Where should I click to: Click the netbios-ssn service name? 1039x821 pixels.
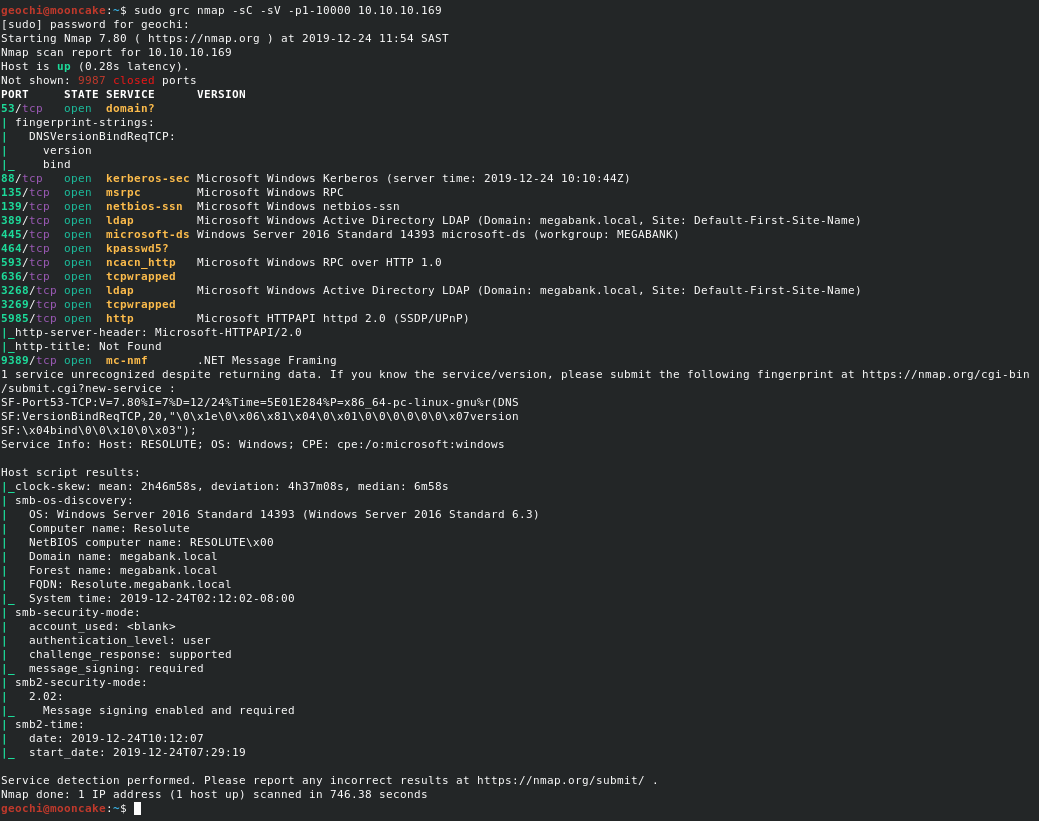pos(144,206)
